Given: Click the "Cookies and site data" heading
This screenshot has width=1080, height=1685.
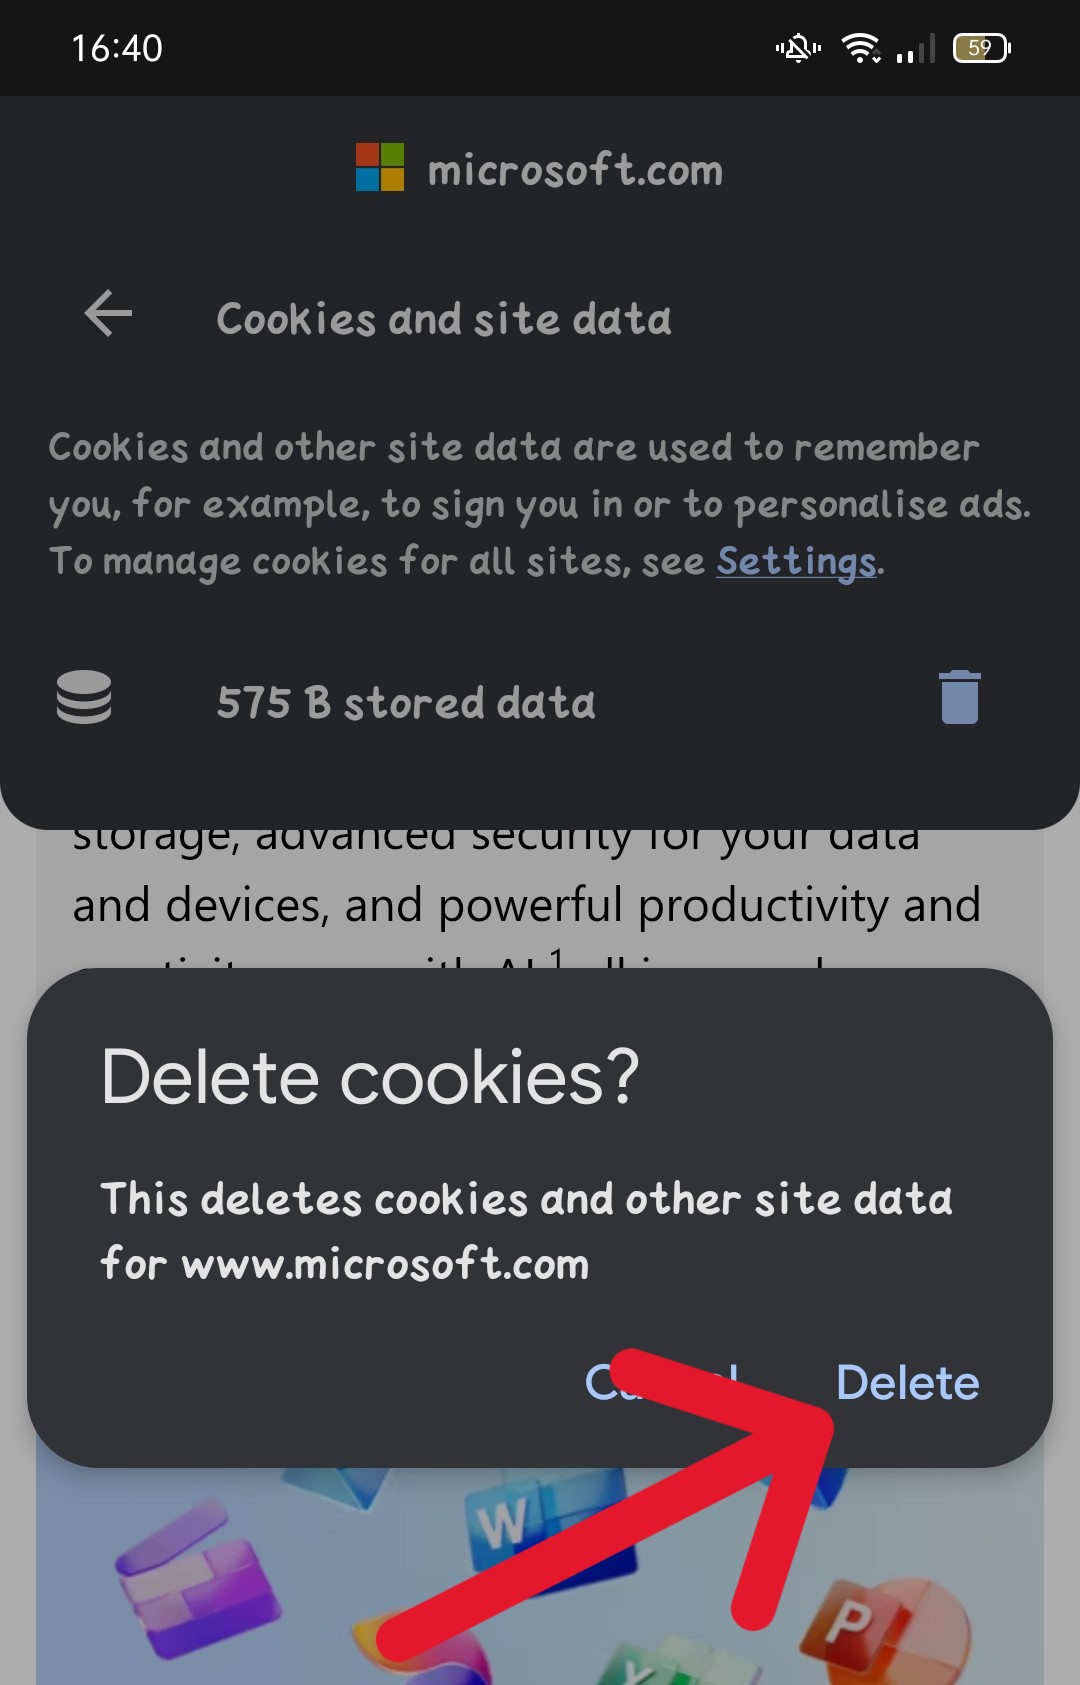Looking at the screenshot, I should pos(444,320).
